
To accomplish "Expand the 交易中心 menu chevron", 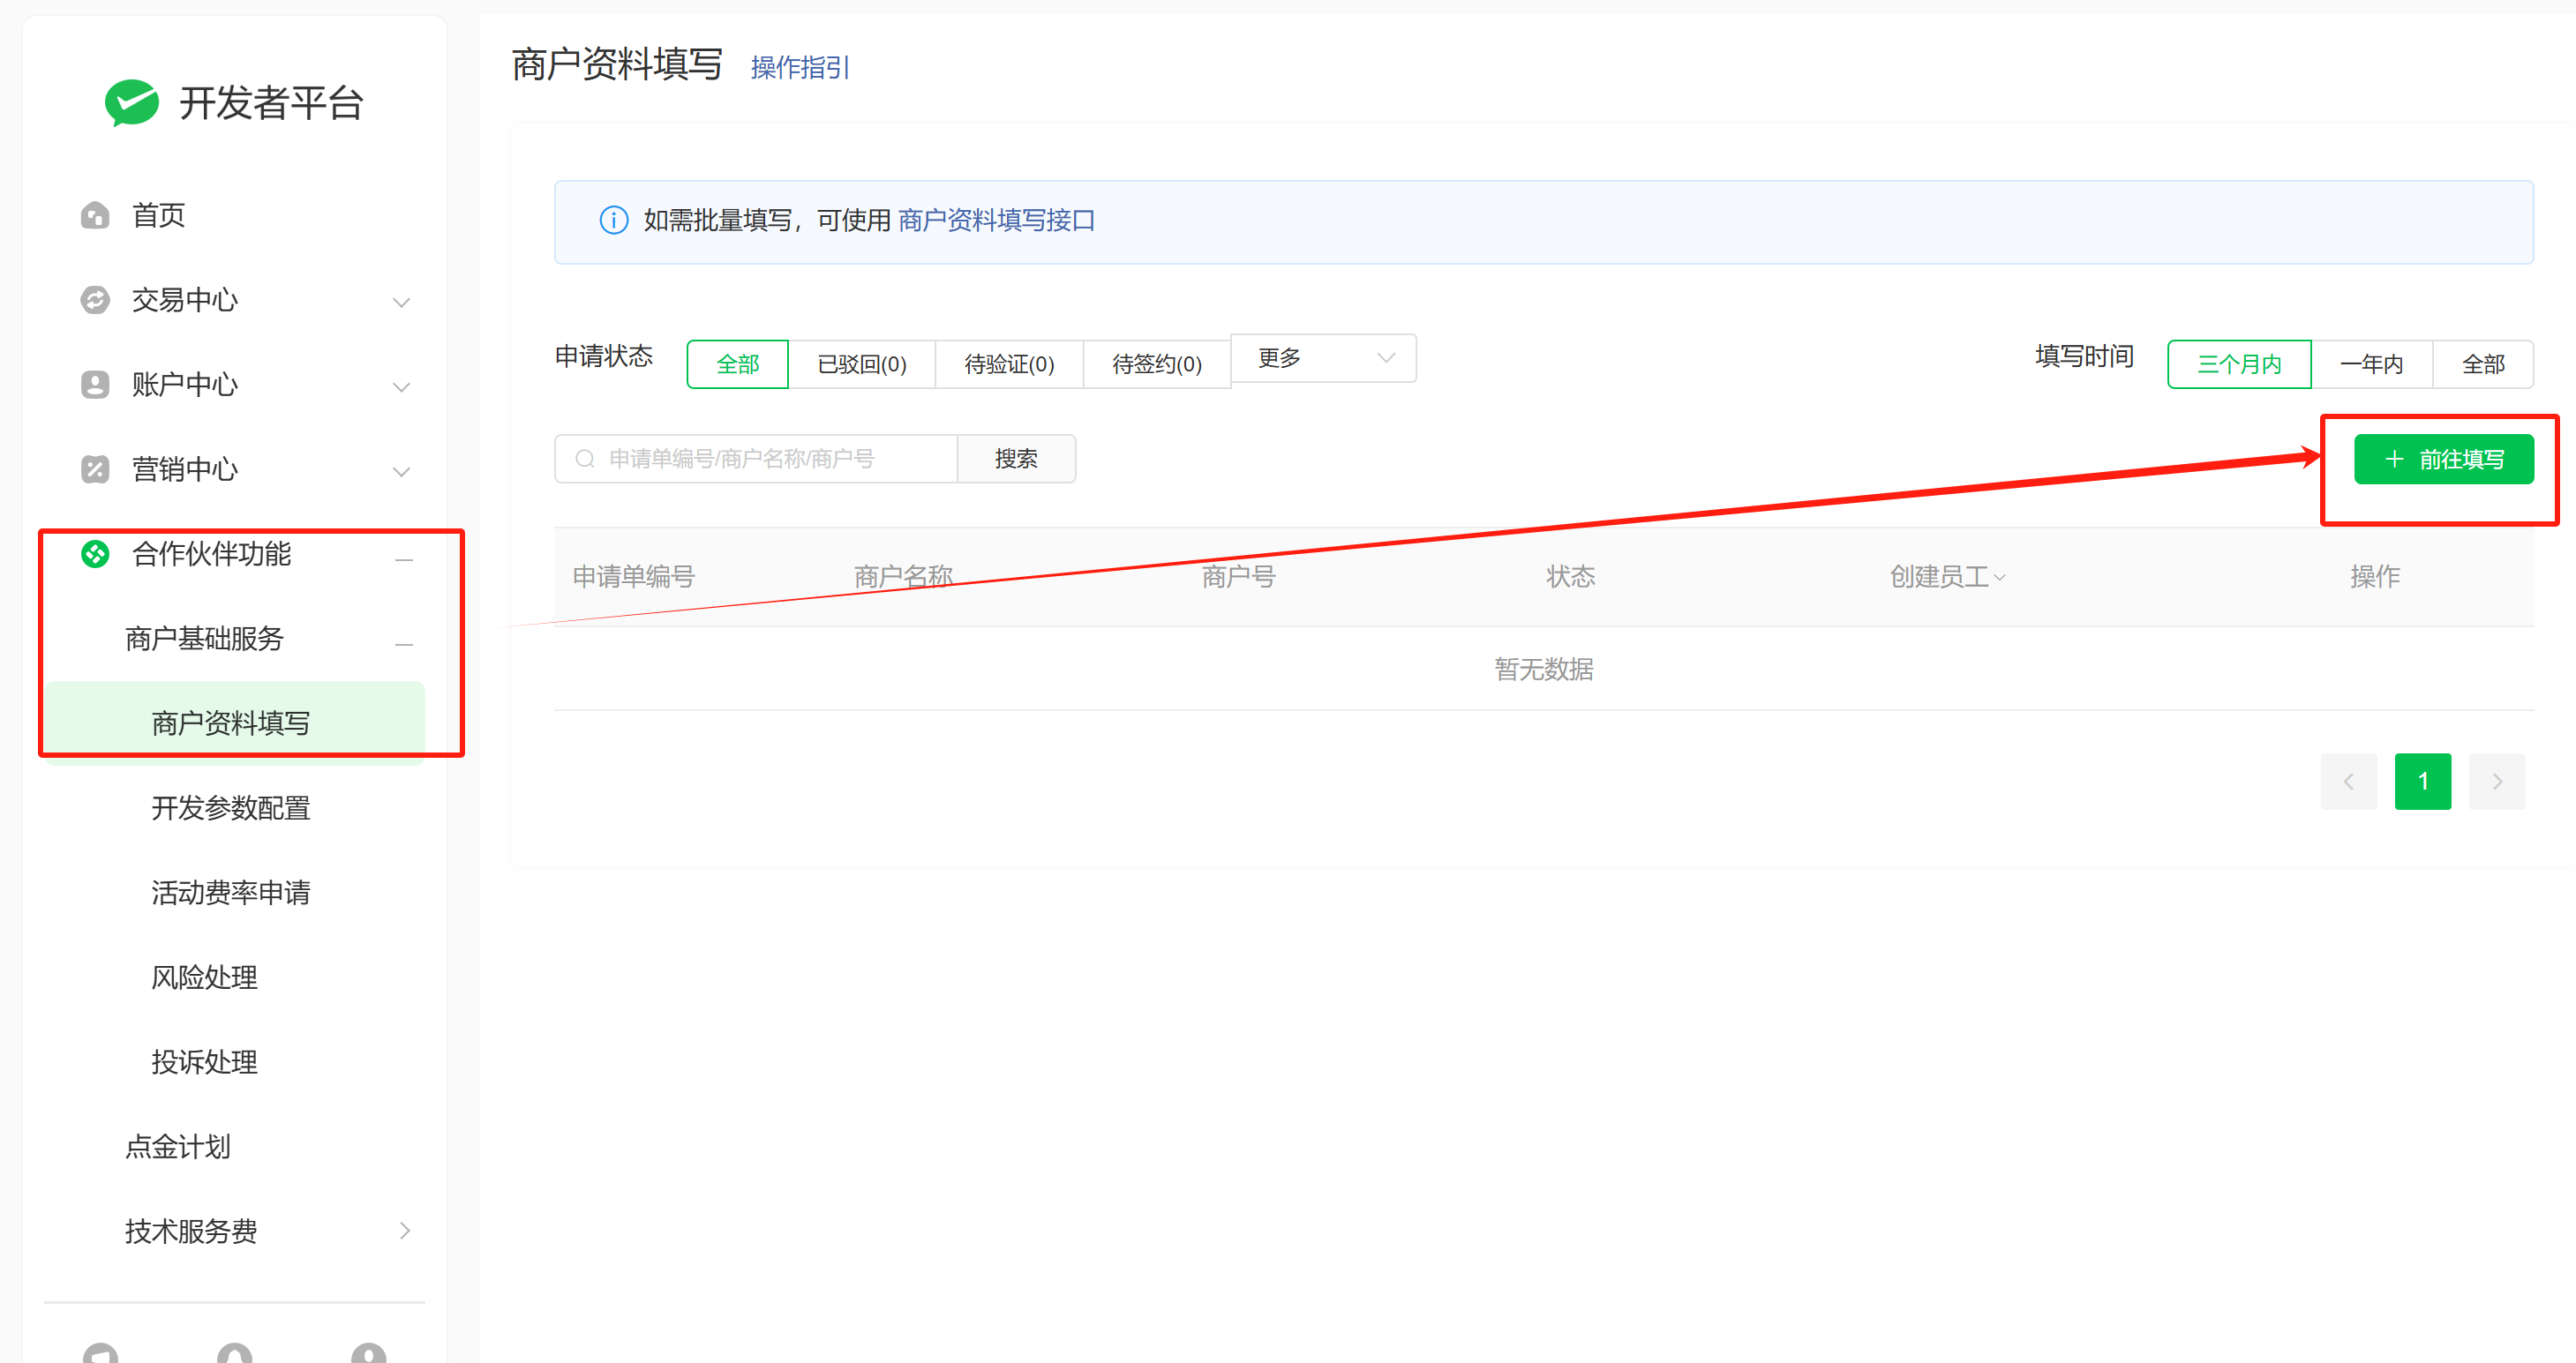I will click(402, 302).
